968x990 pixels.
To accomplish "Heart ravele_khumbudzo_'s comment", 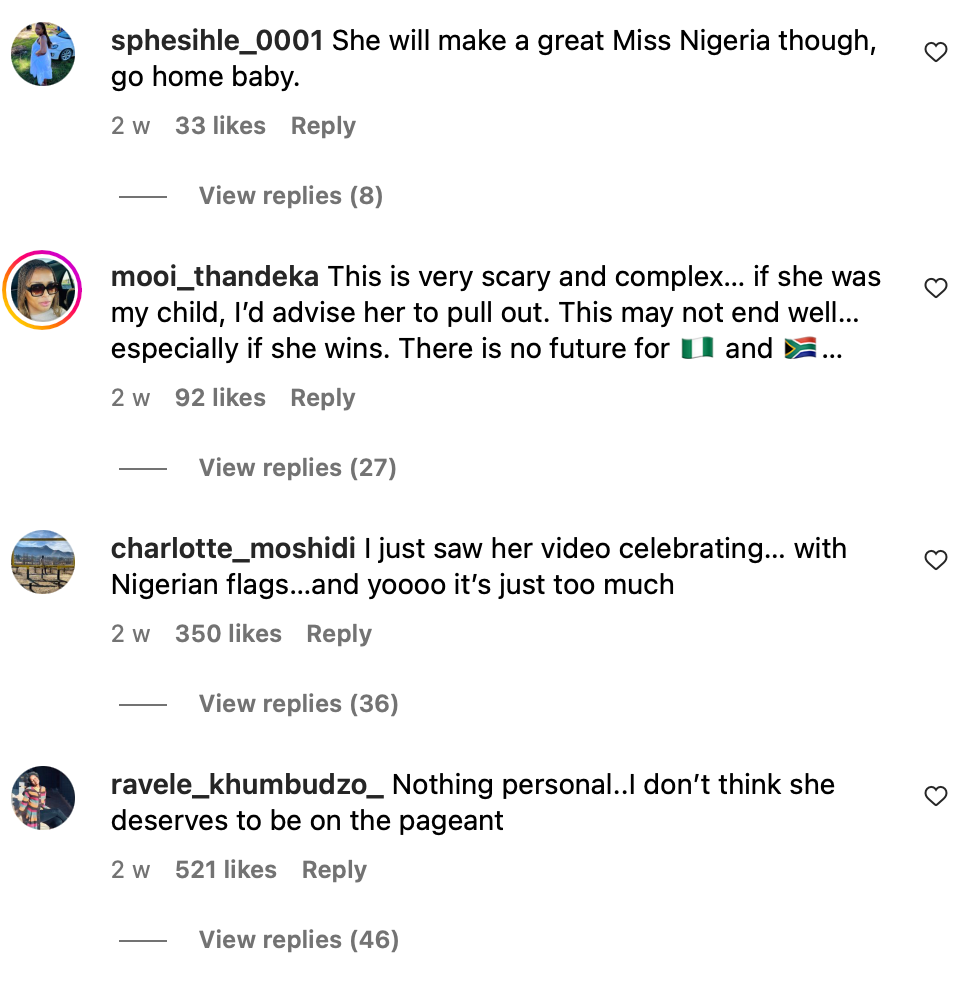I will (x=935, y=796).
